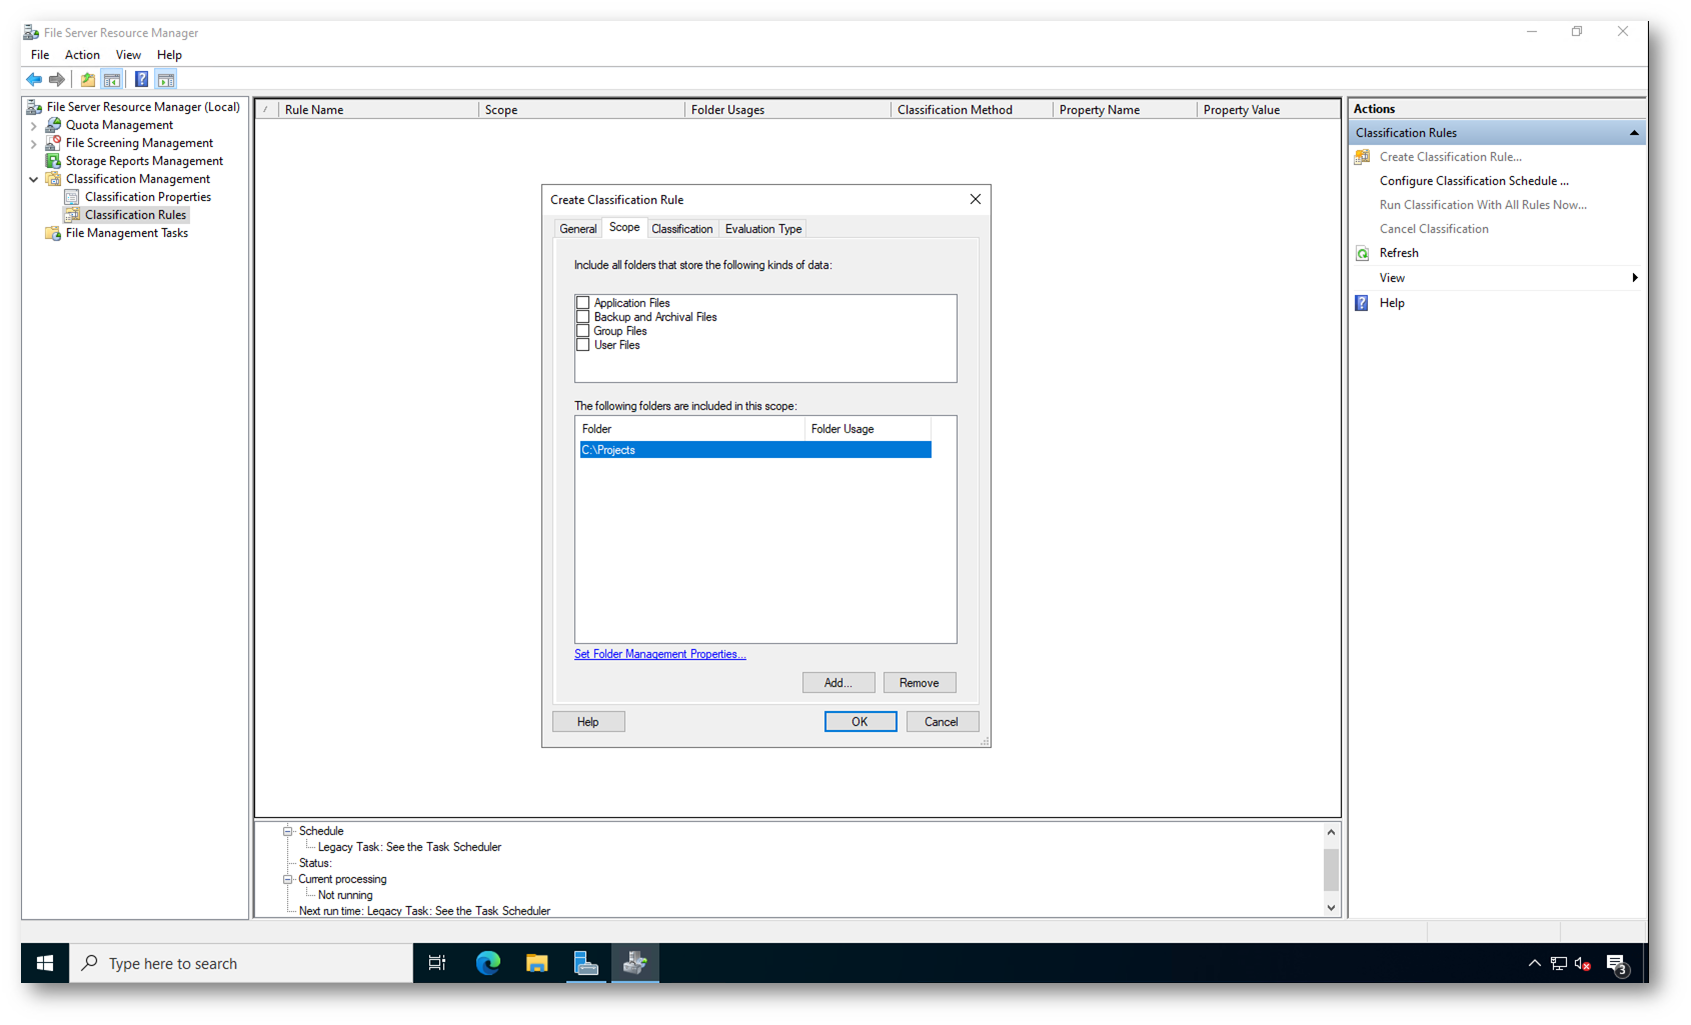The width and height of the screenshot is (1691, 1025).
Task: Tick the User Files checkbox
Action: pyautogui.click(x=583, y=345)
